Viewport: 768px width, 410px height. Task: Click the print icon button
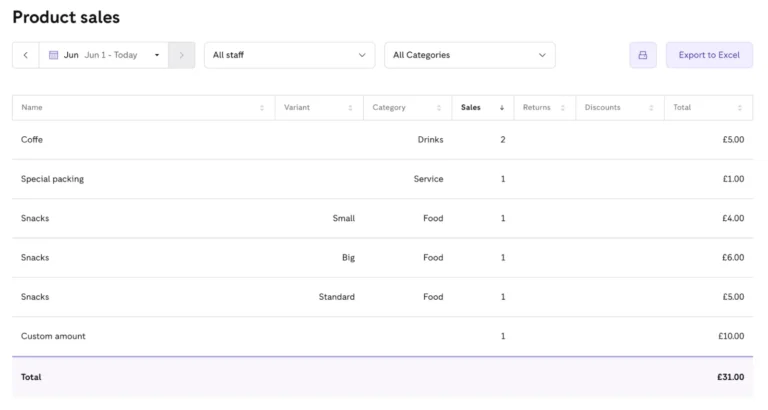[x=643, y=55]
